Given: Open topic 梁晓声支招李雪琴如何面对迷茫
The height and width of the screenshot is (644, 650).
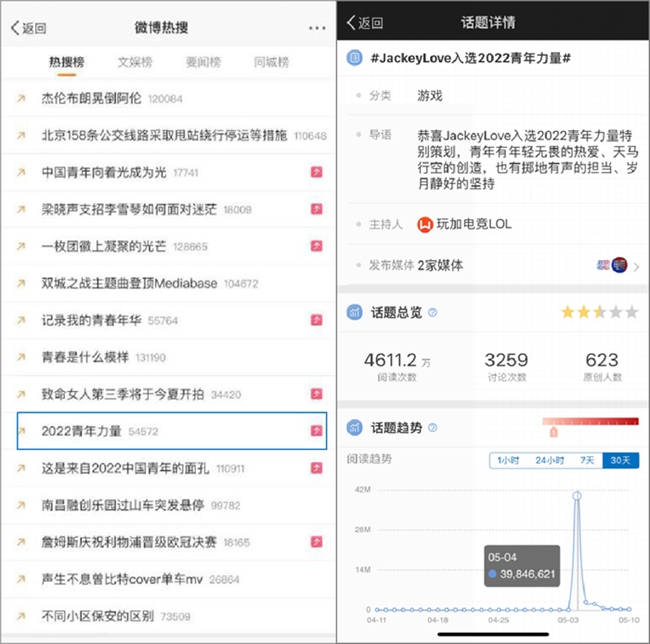Looking at the screenshot, I should pyautogui.click(x=168, y=209).
